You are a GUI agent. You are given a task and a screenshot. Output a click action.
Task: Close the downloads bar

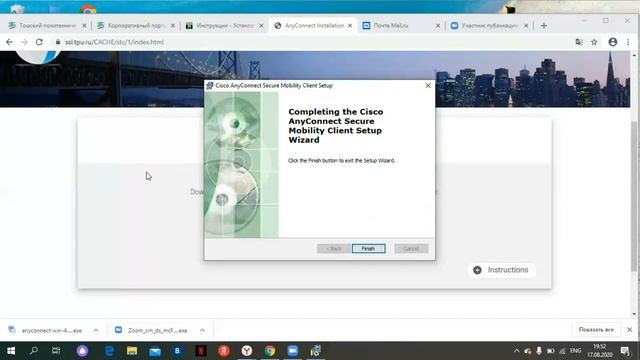(x=630, y=329)
